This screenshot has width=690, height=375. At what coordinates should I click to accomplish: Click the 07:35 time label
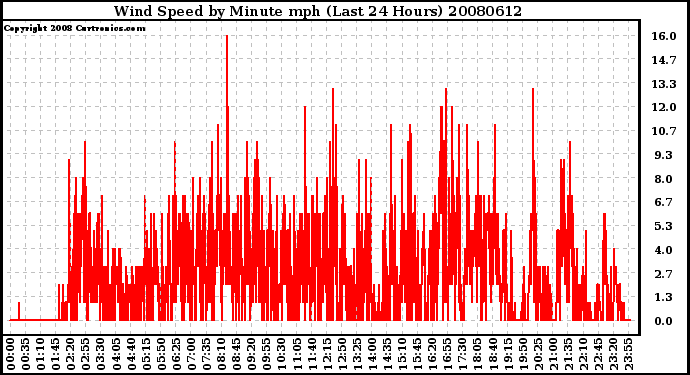pyautogui.click(x=206, y=355)
